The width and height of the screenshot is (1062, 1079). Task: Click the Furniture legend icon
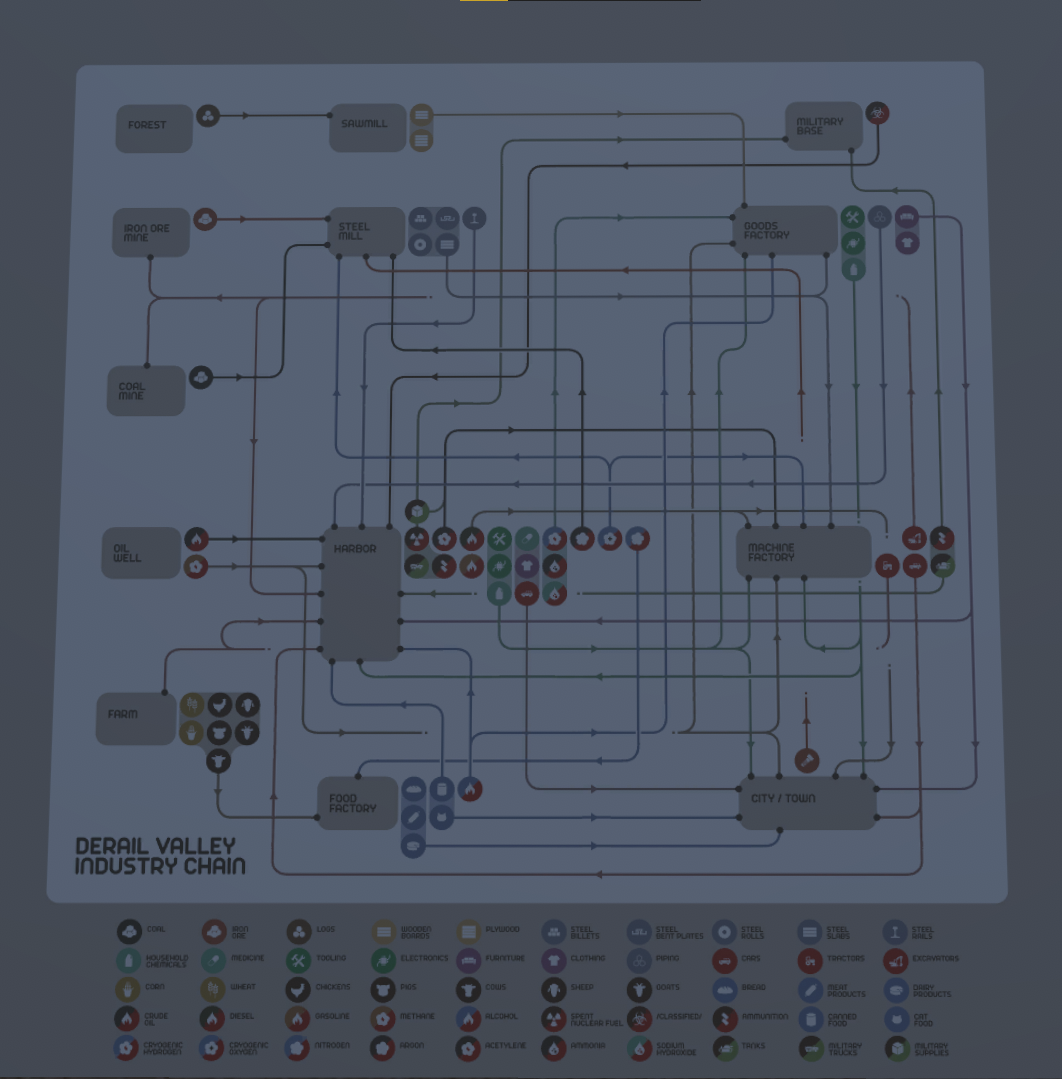coord(469,961)
